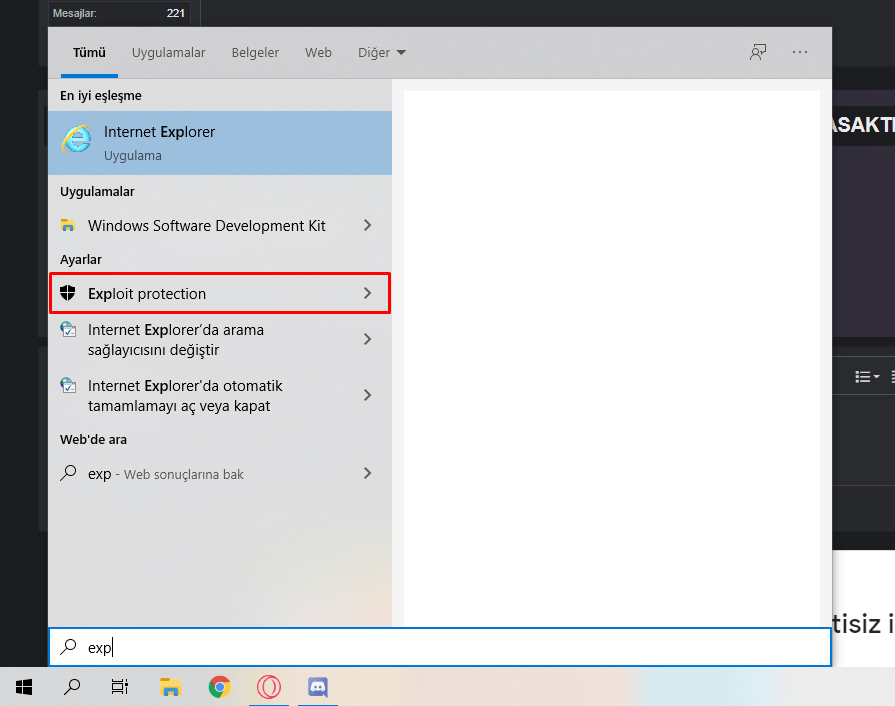Viewport: 895px width, 706px height.
Task: Open Discord from the taskbar
Action: pos(318,687)
